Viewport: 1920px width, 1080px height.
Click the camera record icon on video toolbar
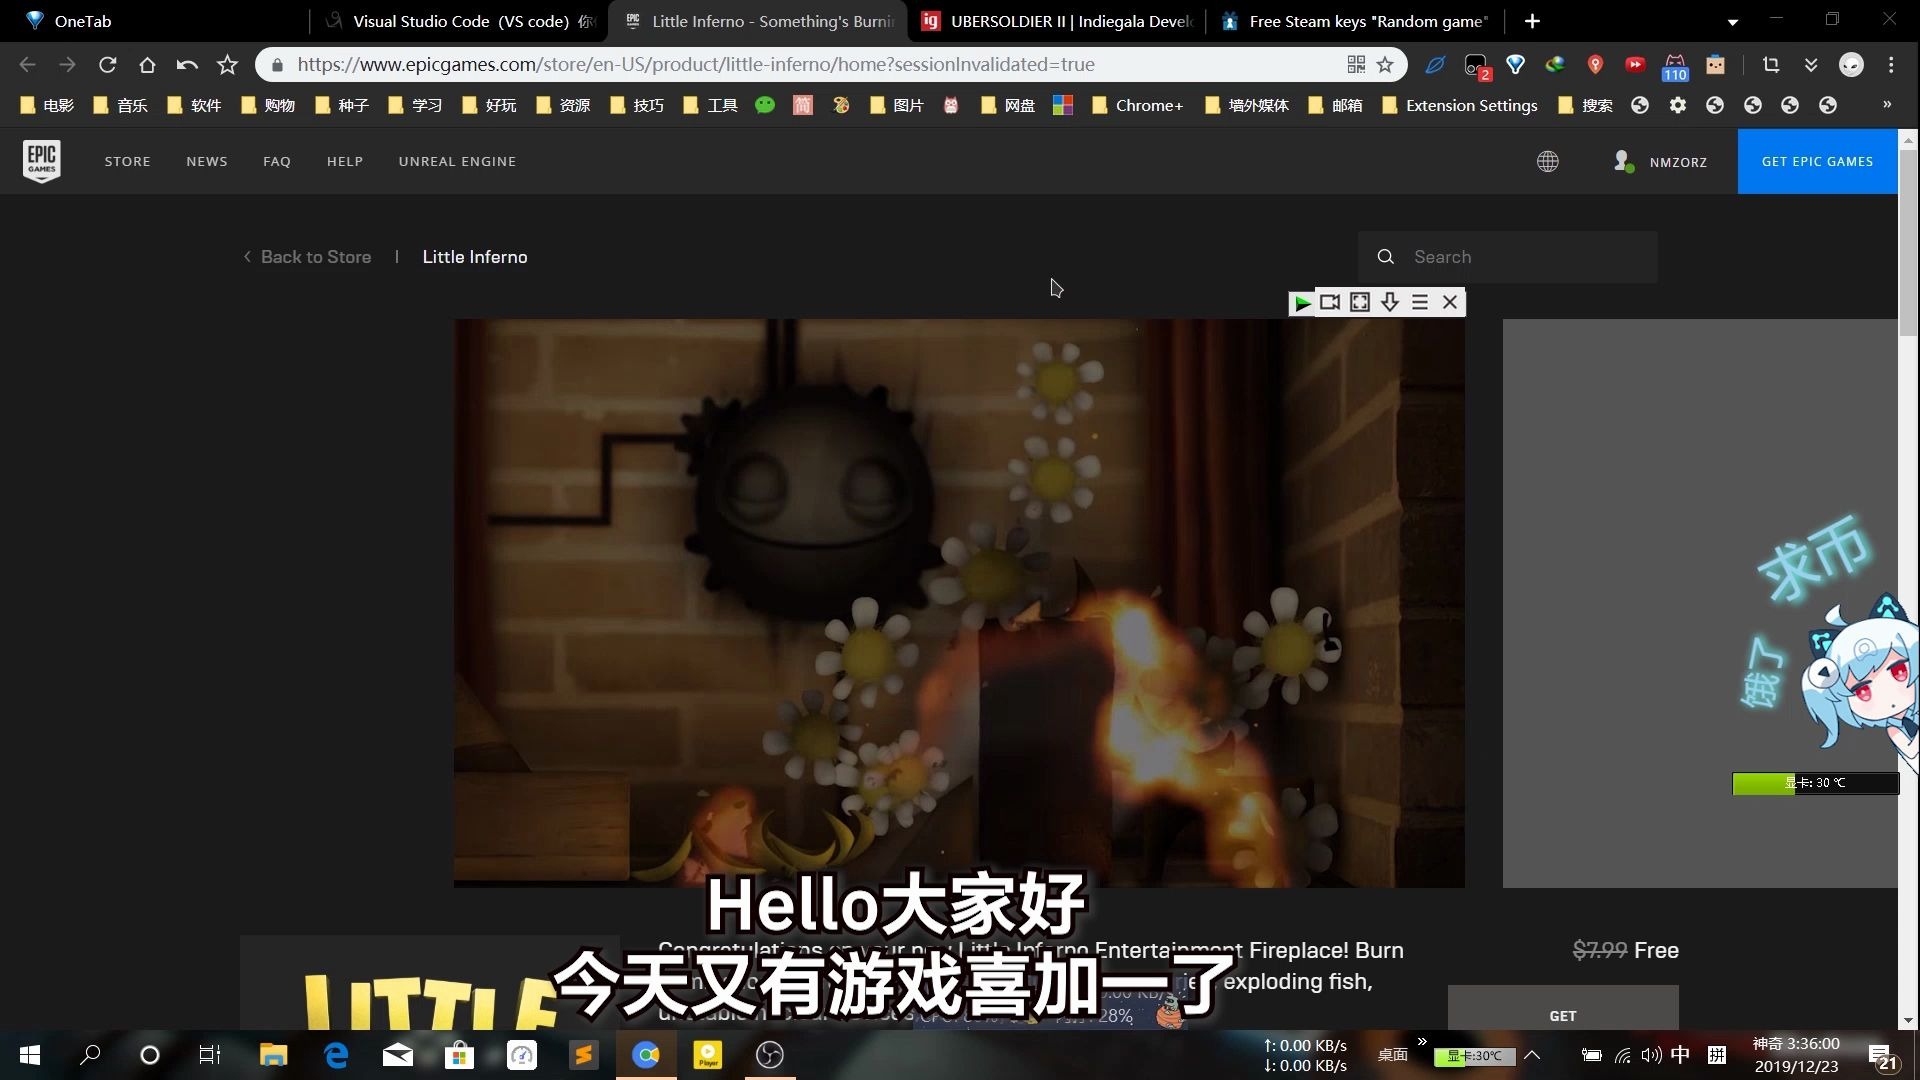coord(1330,302)
